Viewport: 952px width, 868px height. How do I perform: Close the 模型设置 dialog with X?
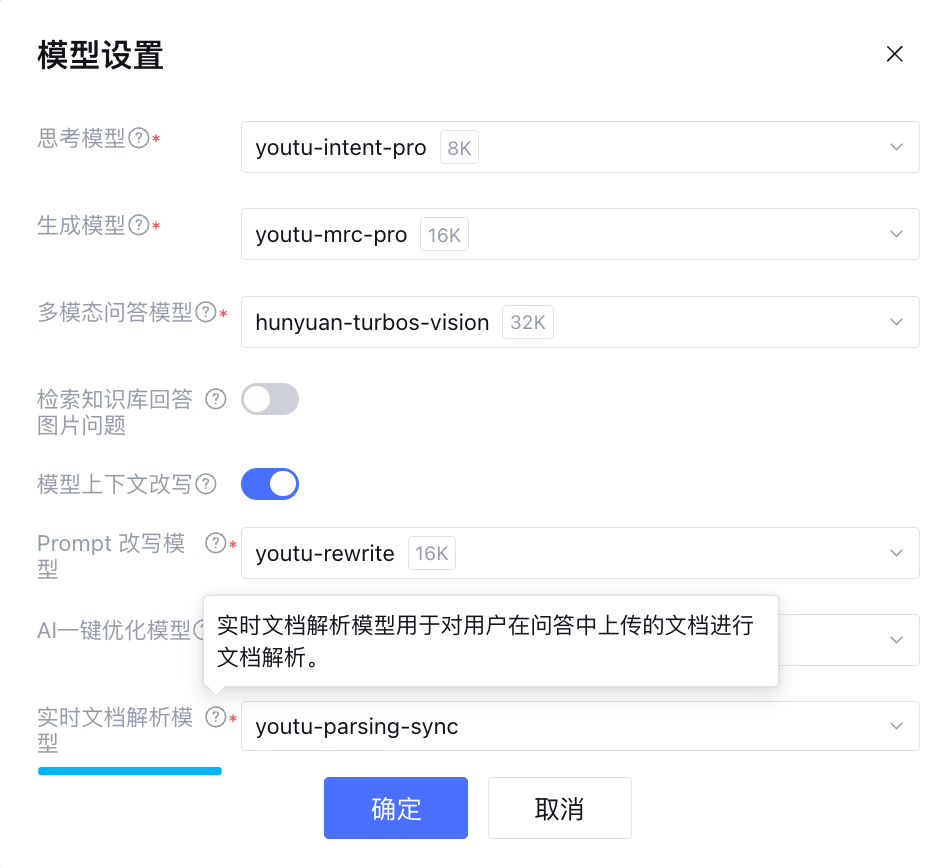point(895,54)
